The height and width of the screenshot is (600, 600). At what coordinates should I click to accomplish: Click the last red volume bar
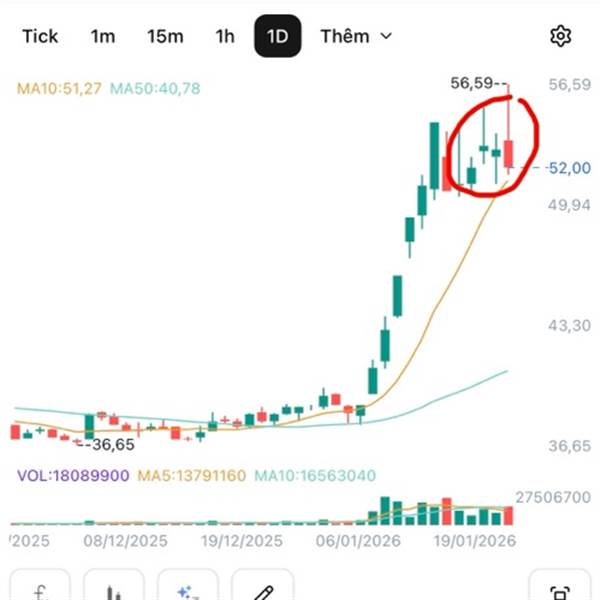point(508,515)
